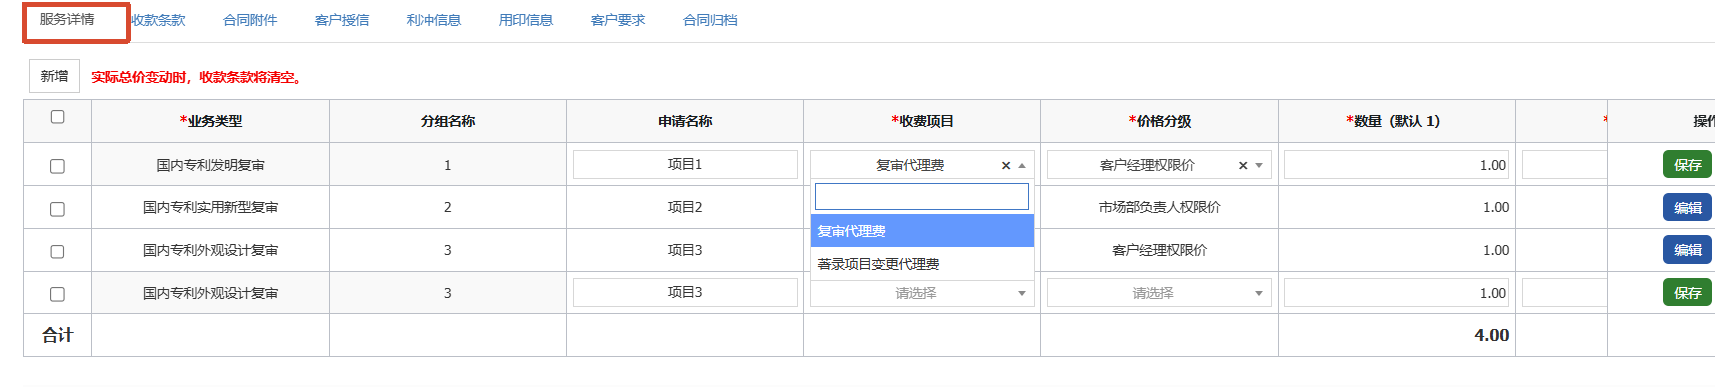Go to the 客户授信 tab
The height and width of the screenshot is (387, 1715).
342,20
